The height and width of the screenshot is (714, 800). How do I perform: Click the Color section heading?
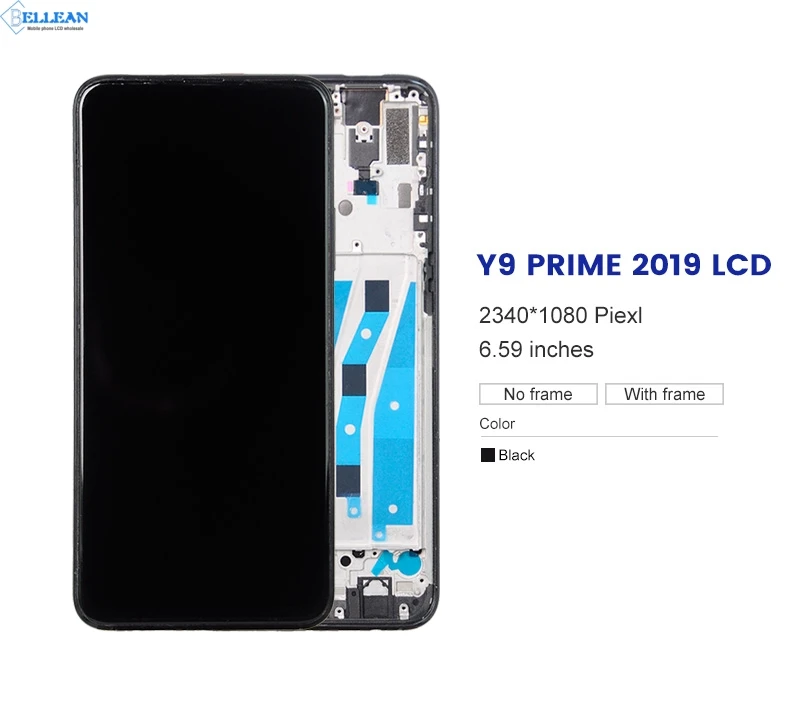[497, 424]
